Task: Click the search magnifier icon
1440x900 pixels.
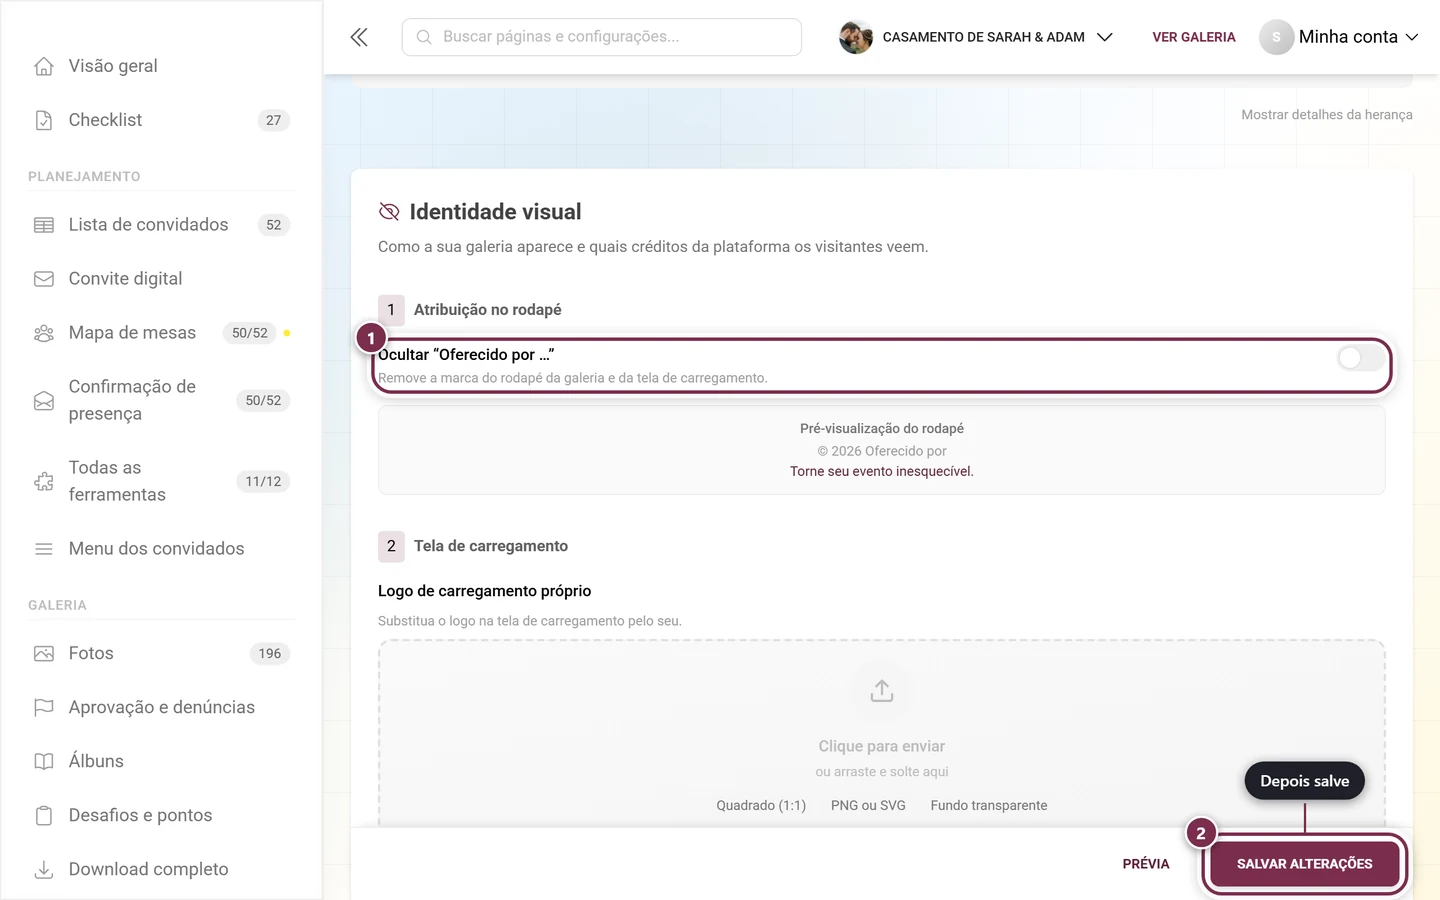Action: pyautogui.click(x=424, y=37)
